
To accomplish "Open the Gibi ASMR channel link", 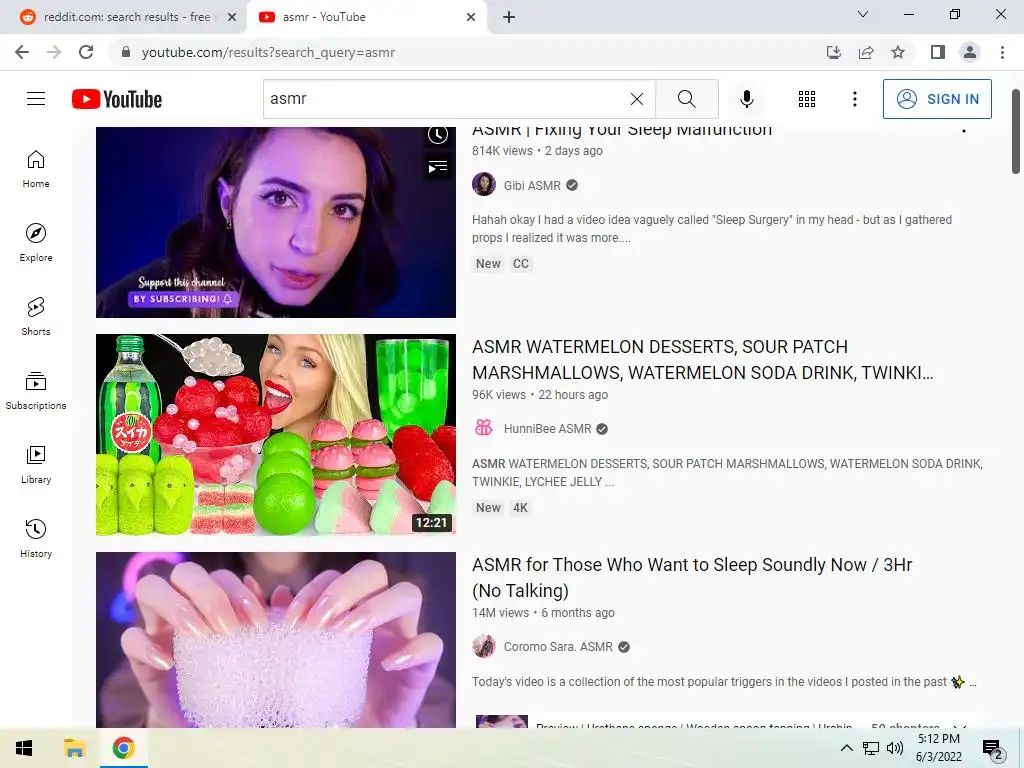I will pyautogui.click(x=532, y=185).
